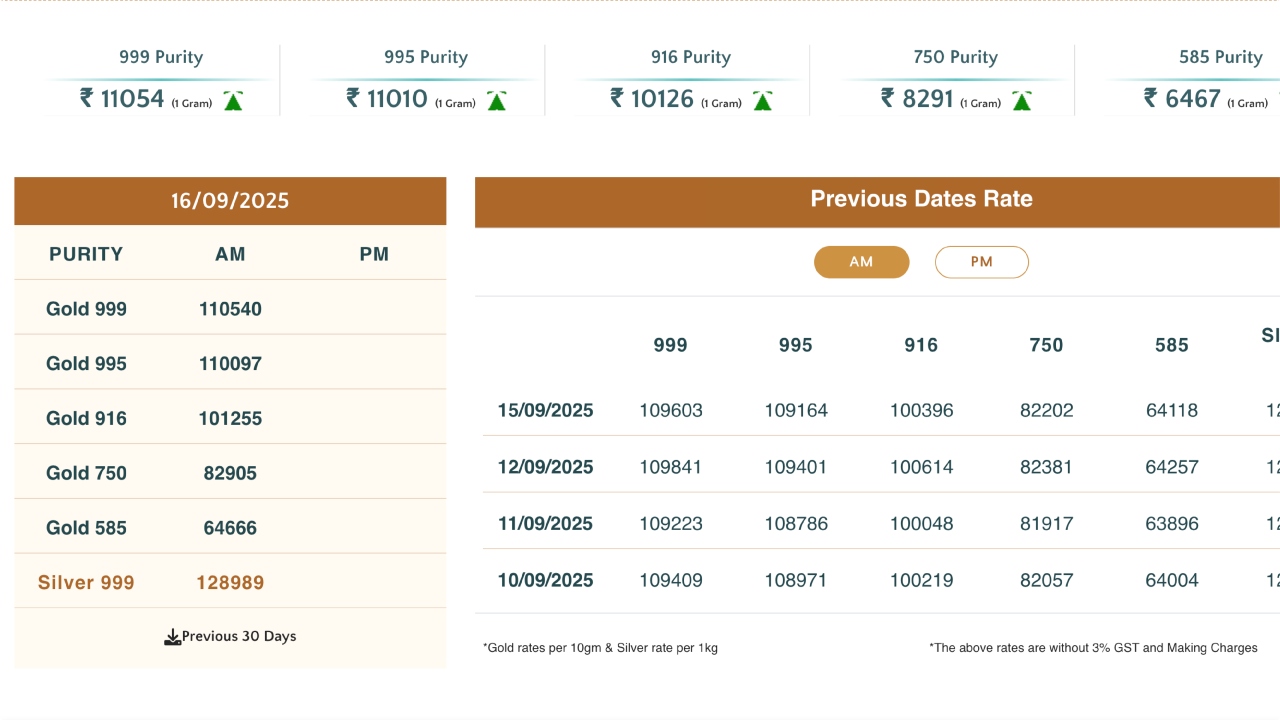Image resolution: width=1280 pixels, height=720 pixels.
Task: Select the 11/09/2025 row date
Action: click(x=545, y=524)
